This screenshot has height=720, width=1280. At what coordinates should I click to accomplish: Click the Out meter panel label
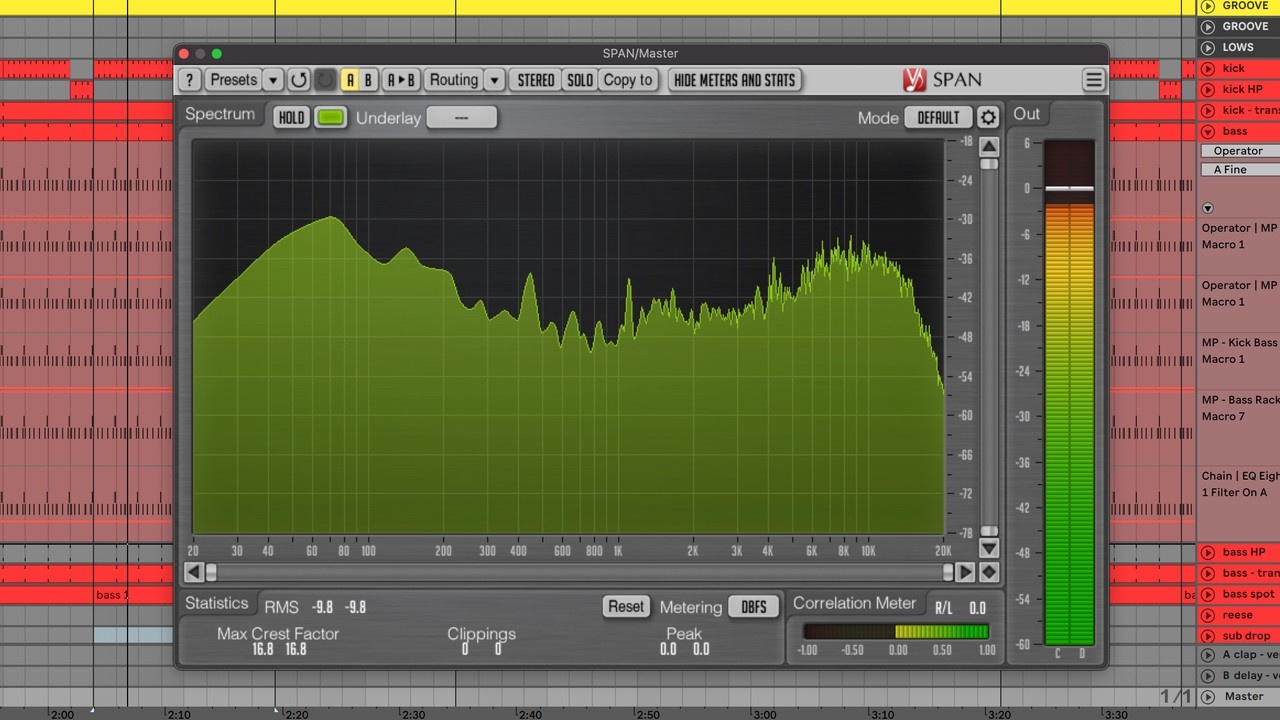click(x=1027, y=113)
